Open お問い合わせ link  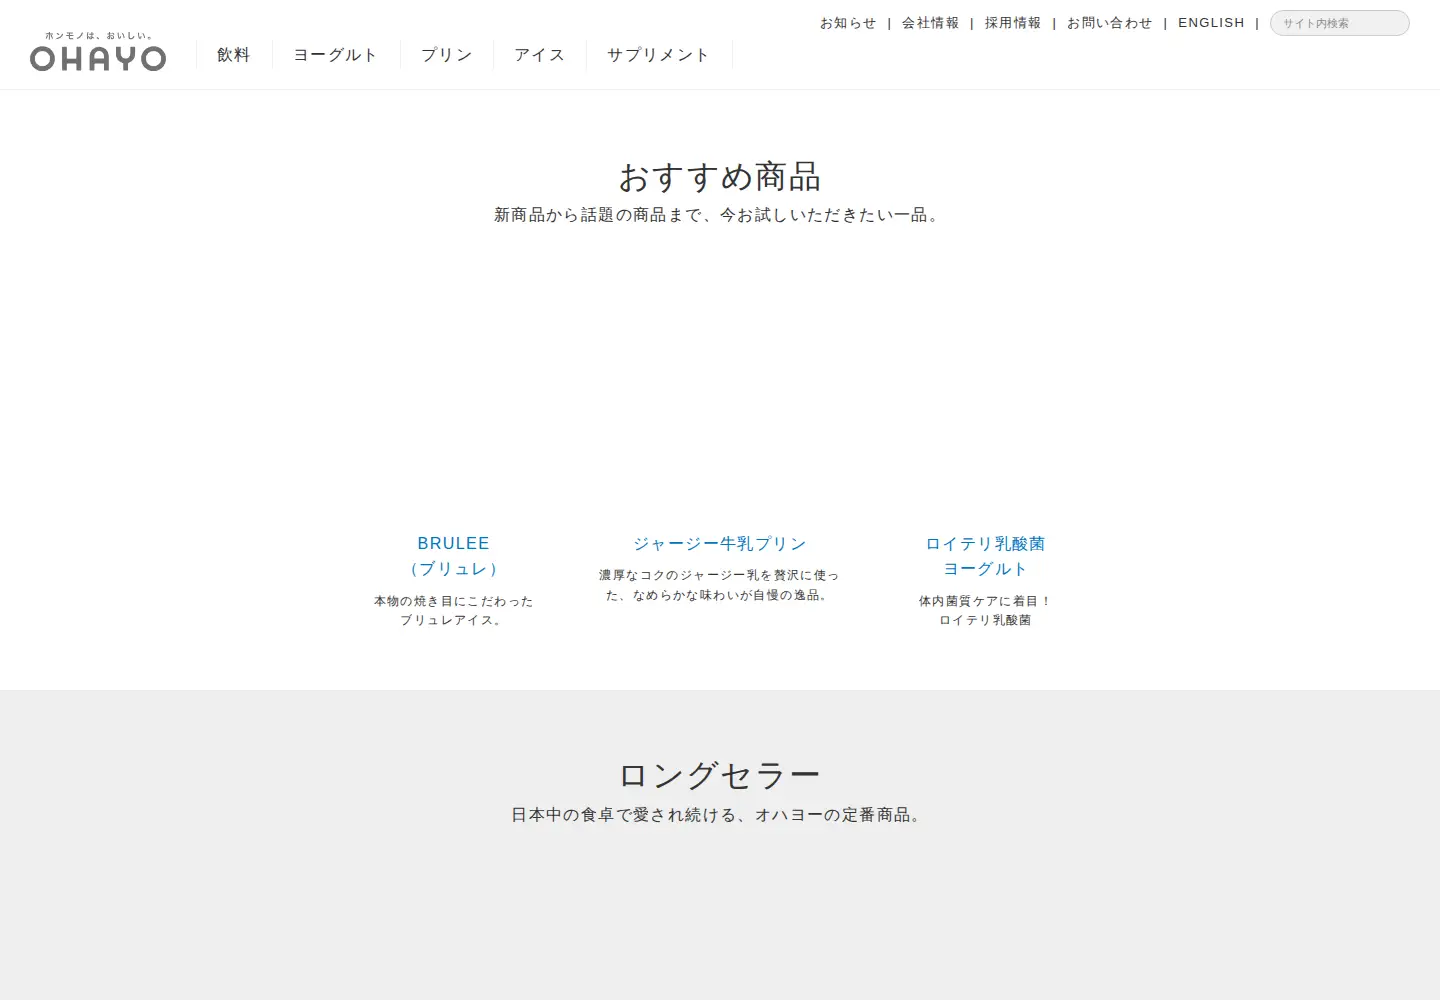[x=1109, y=23]
